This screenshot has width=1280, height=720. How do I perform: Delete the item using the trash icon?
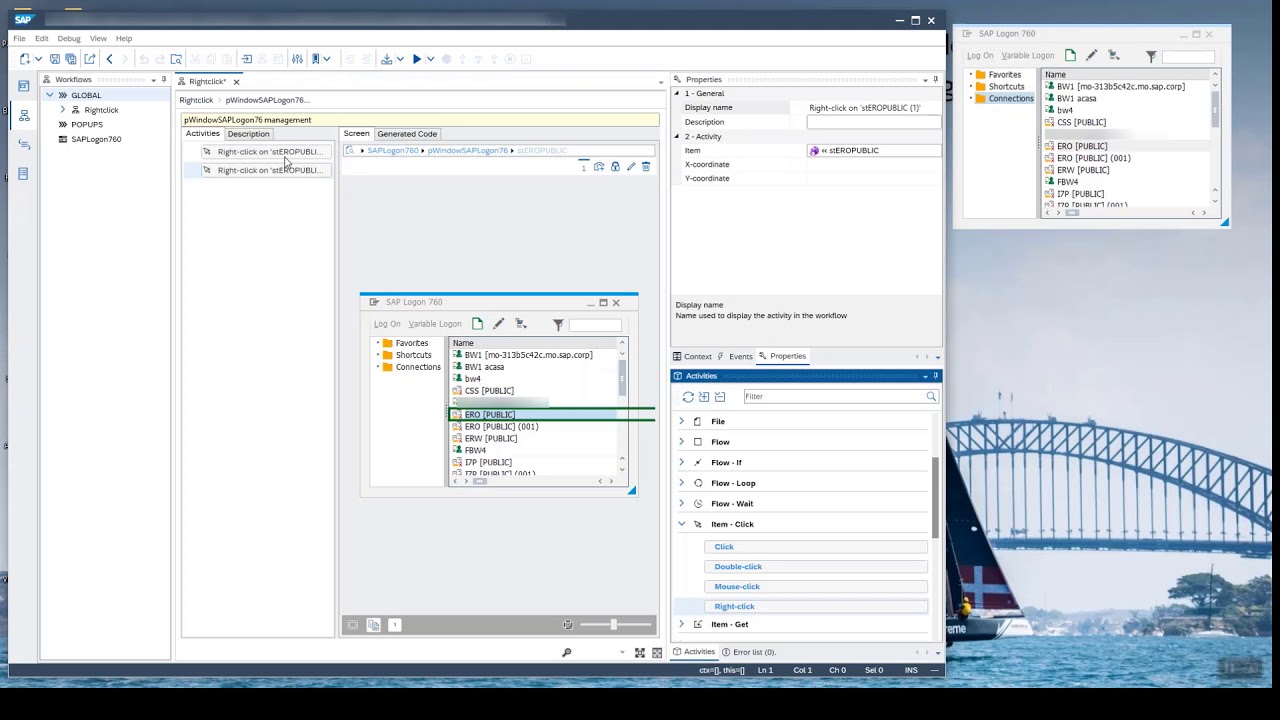(646, 167)
